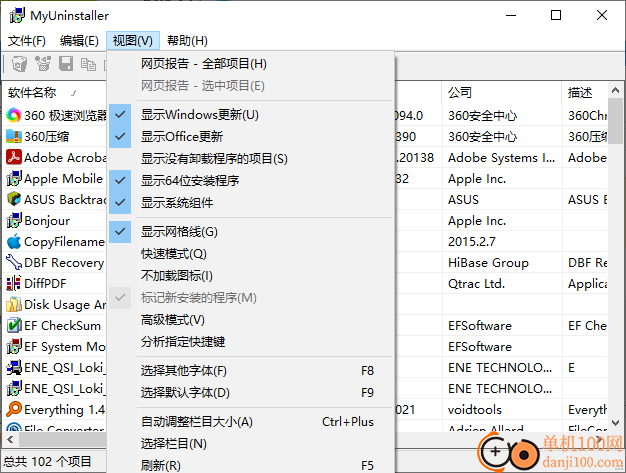Screen dimensions: 626x473
Task: Click the Disk Usage Analyzer folder icon
Action: [14, 305]
